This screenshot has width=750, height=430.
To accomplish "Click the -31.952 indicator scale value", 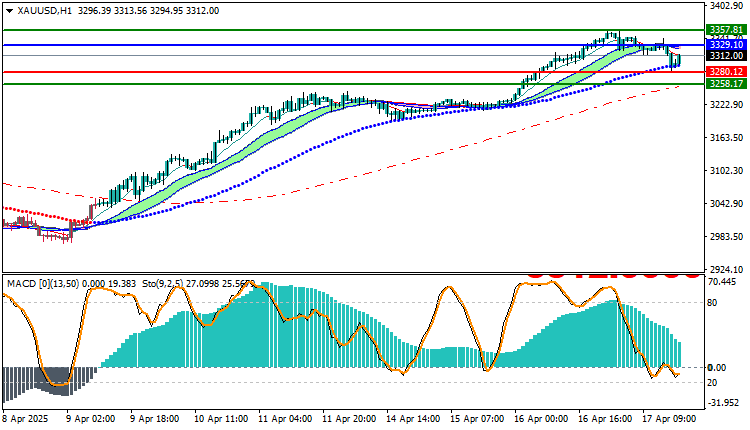I will (x=723, y=403).
